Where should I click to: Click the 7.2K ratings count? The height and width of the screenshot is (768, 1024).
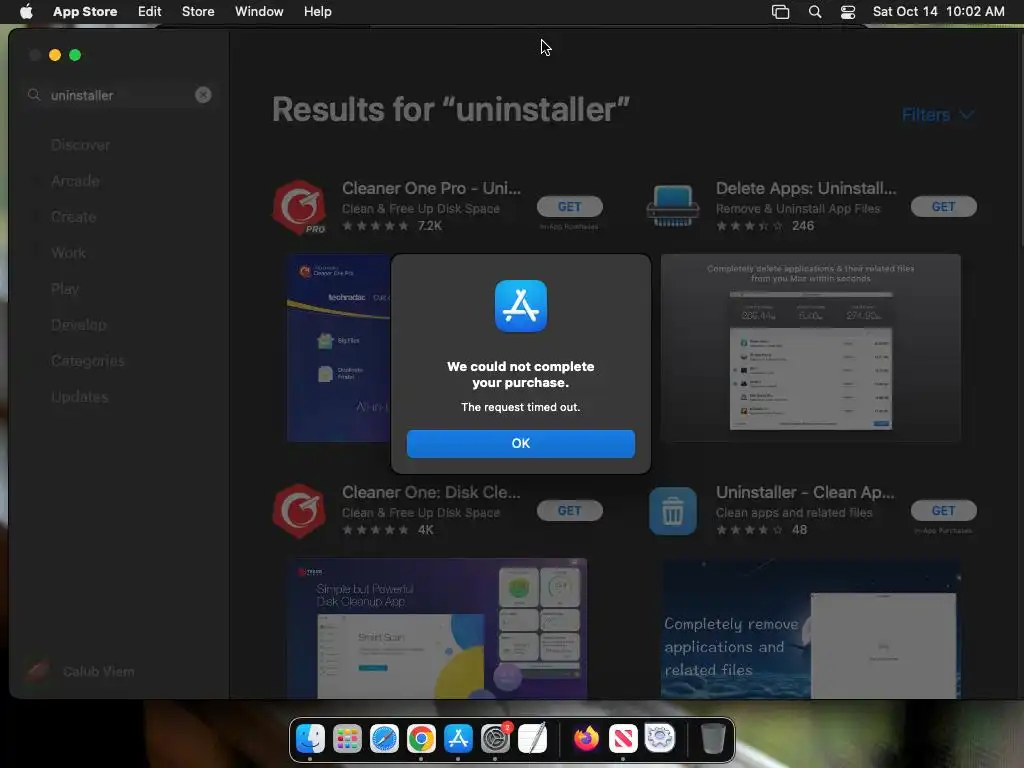430,226
